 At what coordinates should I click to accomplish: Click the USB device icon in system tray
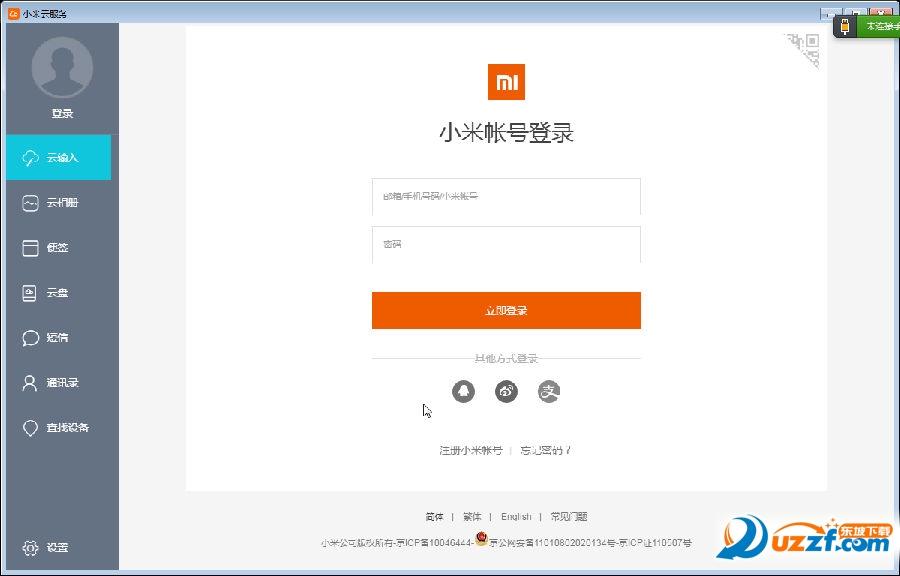point(845,26)
